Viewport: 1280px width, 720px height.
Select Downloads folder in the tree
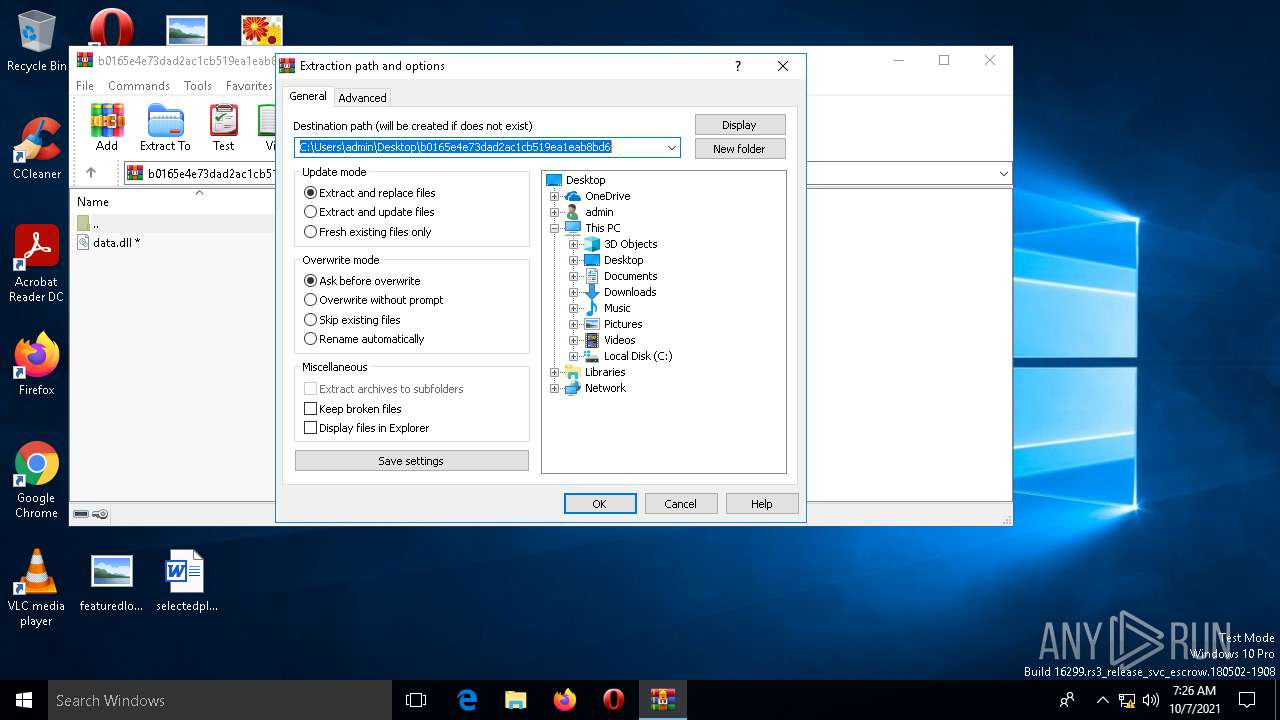click(630, 292)
